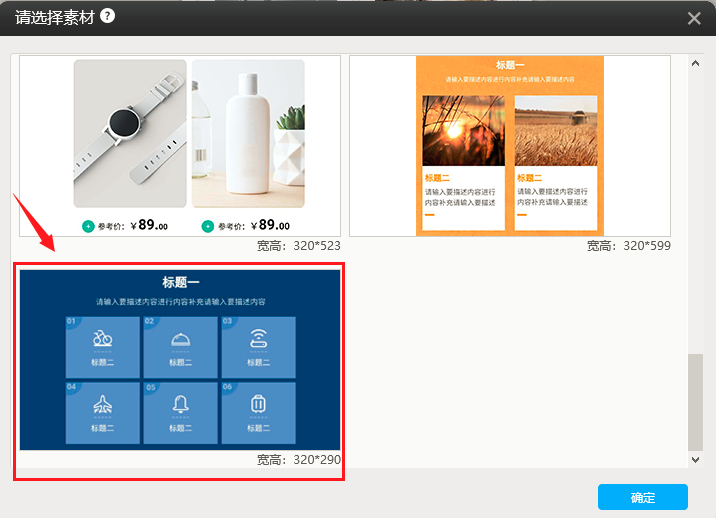Click the food cloche icon in tile 02

[180, 338]
